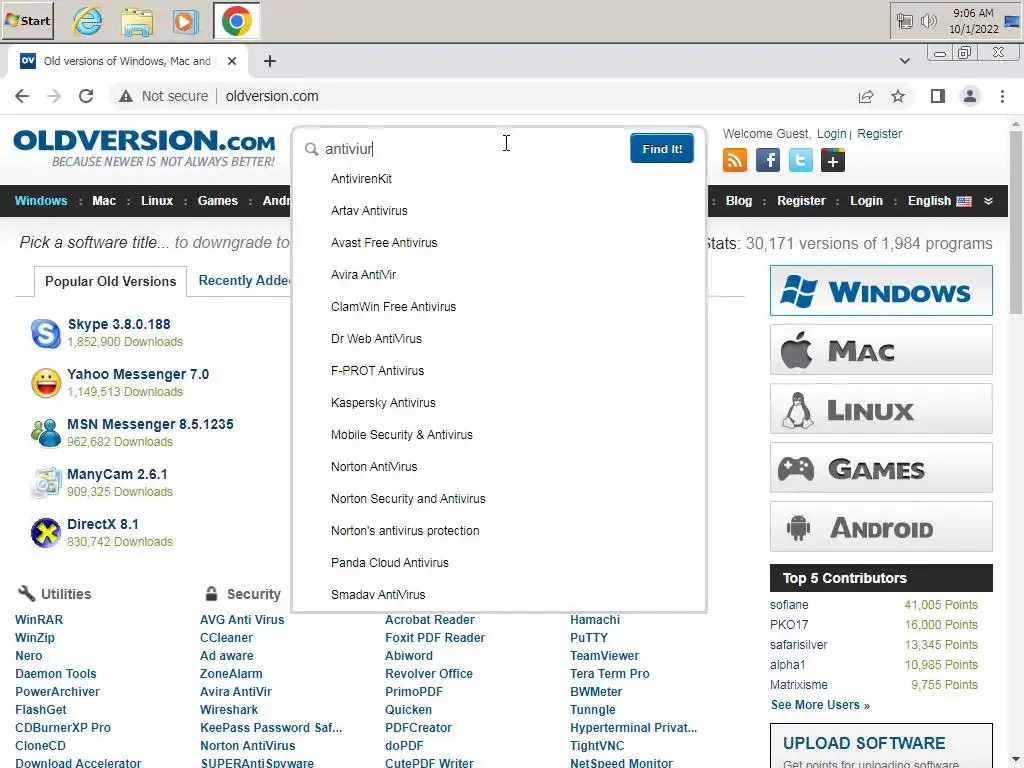Launch Internet Explorer from taskbar
This screenshot has width=1024, height=768.
click(x=87, y=21)
